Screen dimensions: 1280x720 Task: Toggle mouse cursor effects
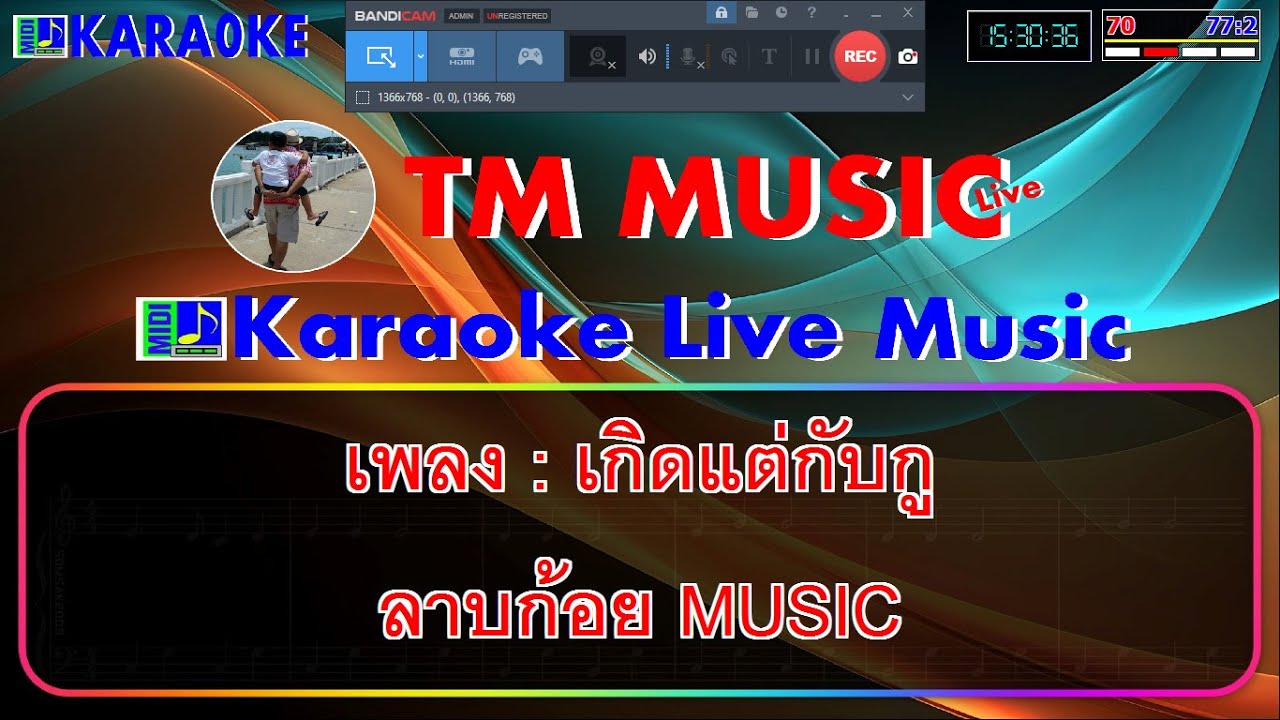(x=730, y=57)
